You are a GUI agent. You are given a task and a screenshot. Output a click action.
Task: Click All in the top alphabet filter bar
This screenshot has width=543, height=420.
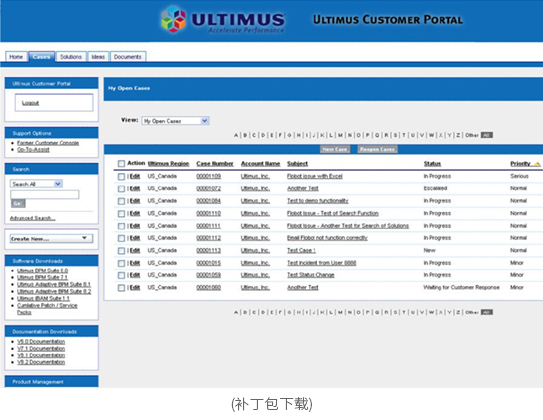point(487,135)
